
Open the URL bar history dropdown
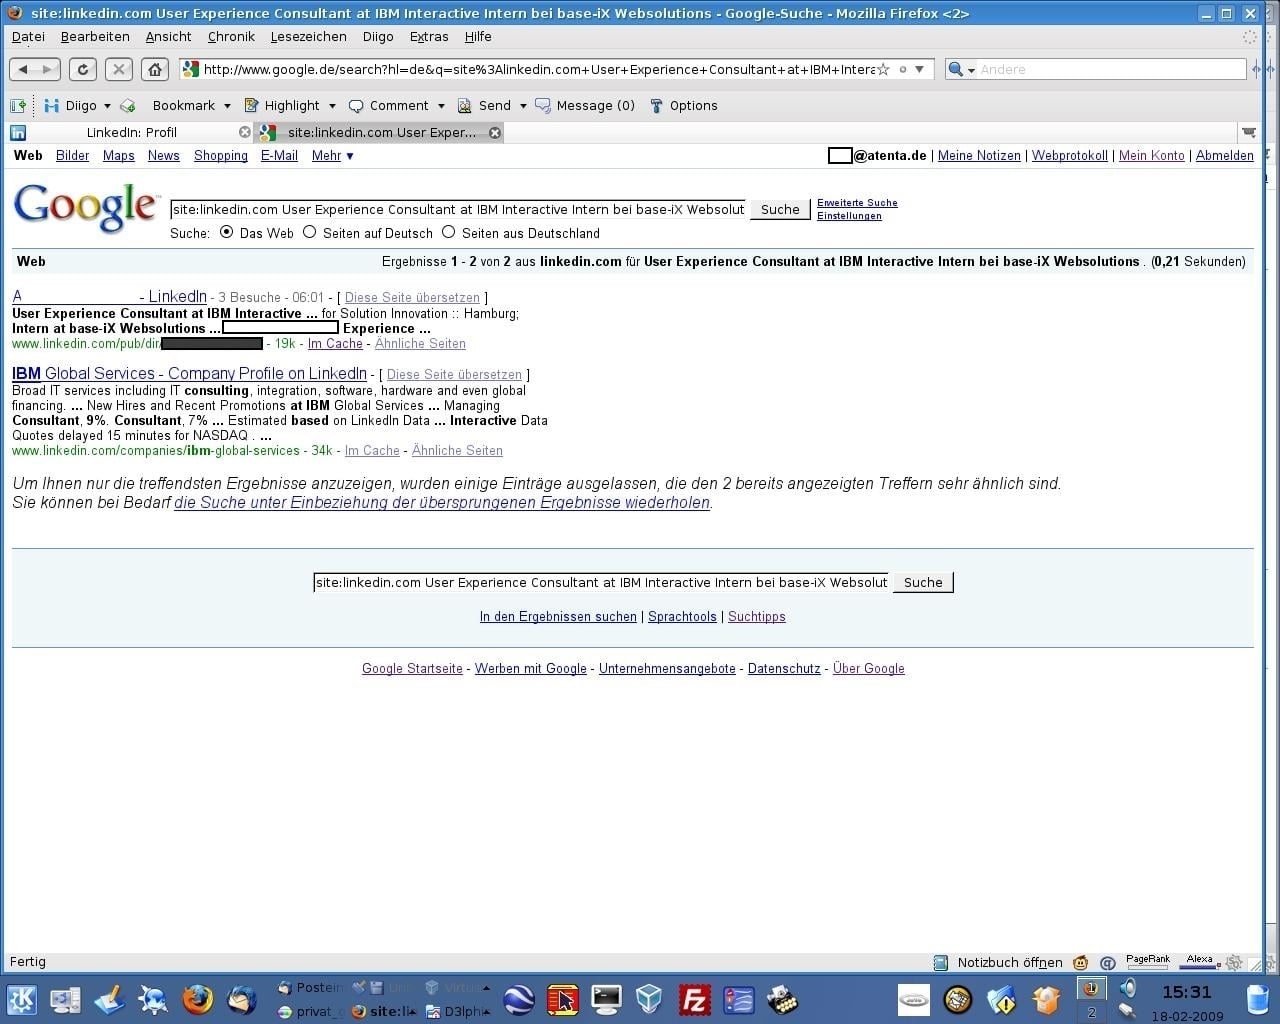tap(919, 69)
